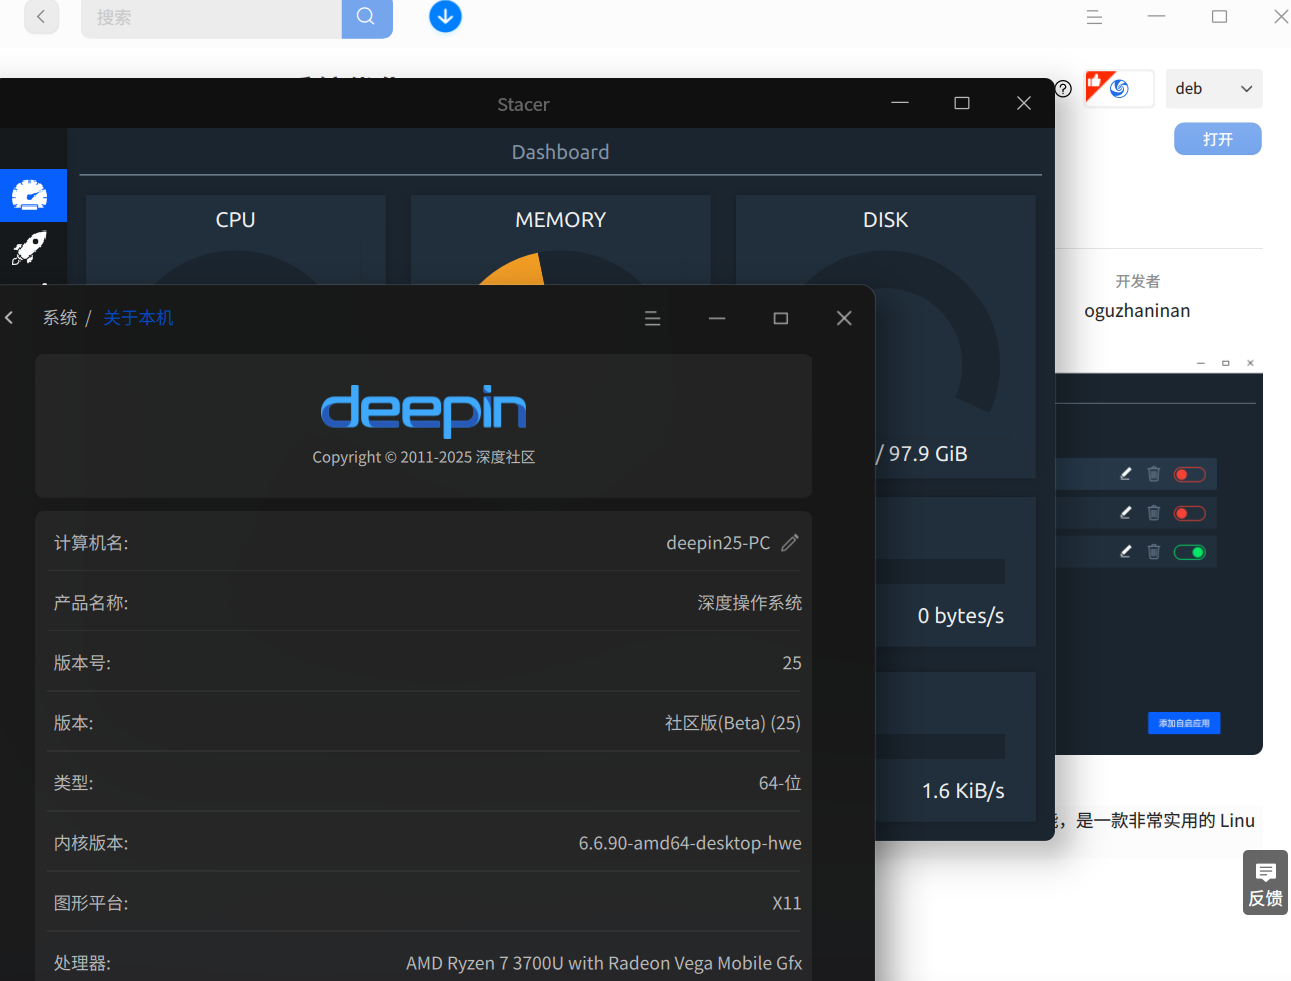Click the computer name deepin25-PC
The height and width of the screenshot is (981, 1291).
718,543
